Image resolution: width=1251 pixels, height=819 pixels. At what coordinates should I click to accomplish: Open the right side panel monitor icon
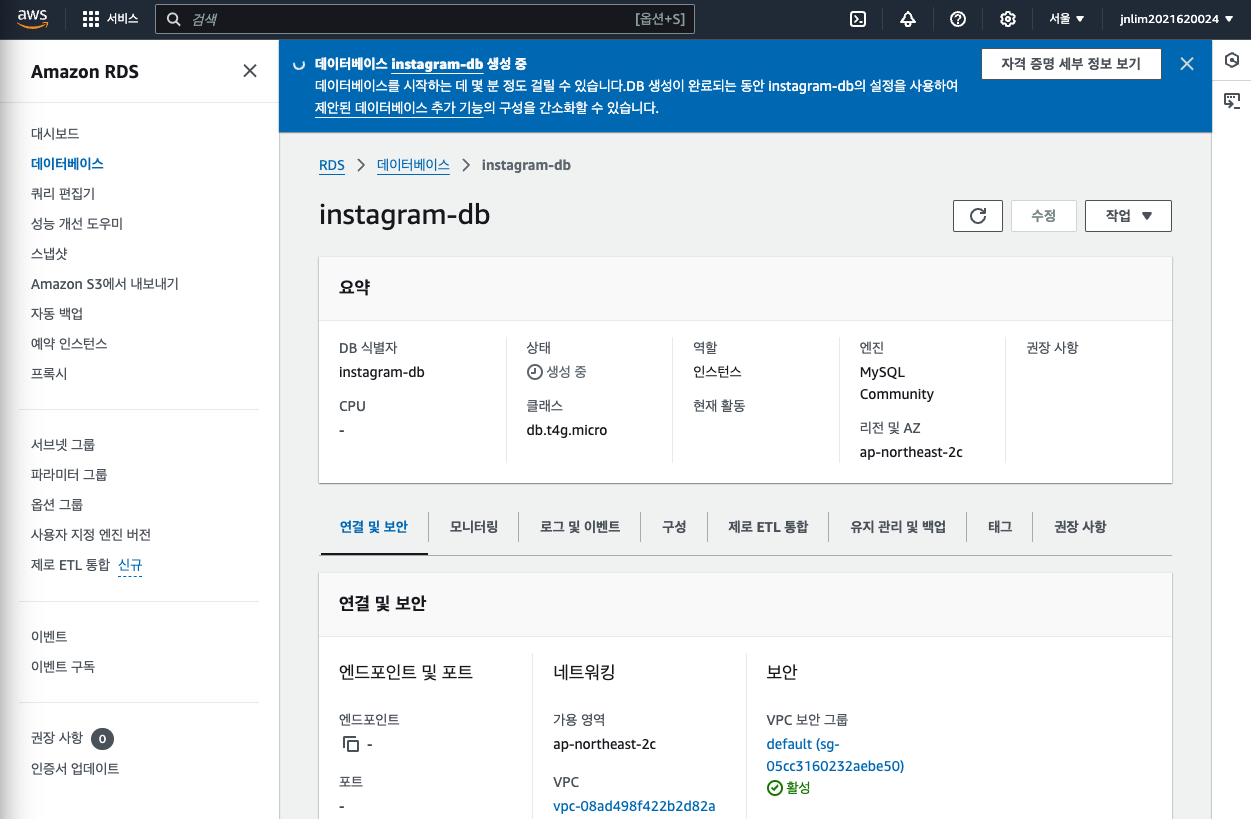click(x=1232, y=100)
